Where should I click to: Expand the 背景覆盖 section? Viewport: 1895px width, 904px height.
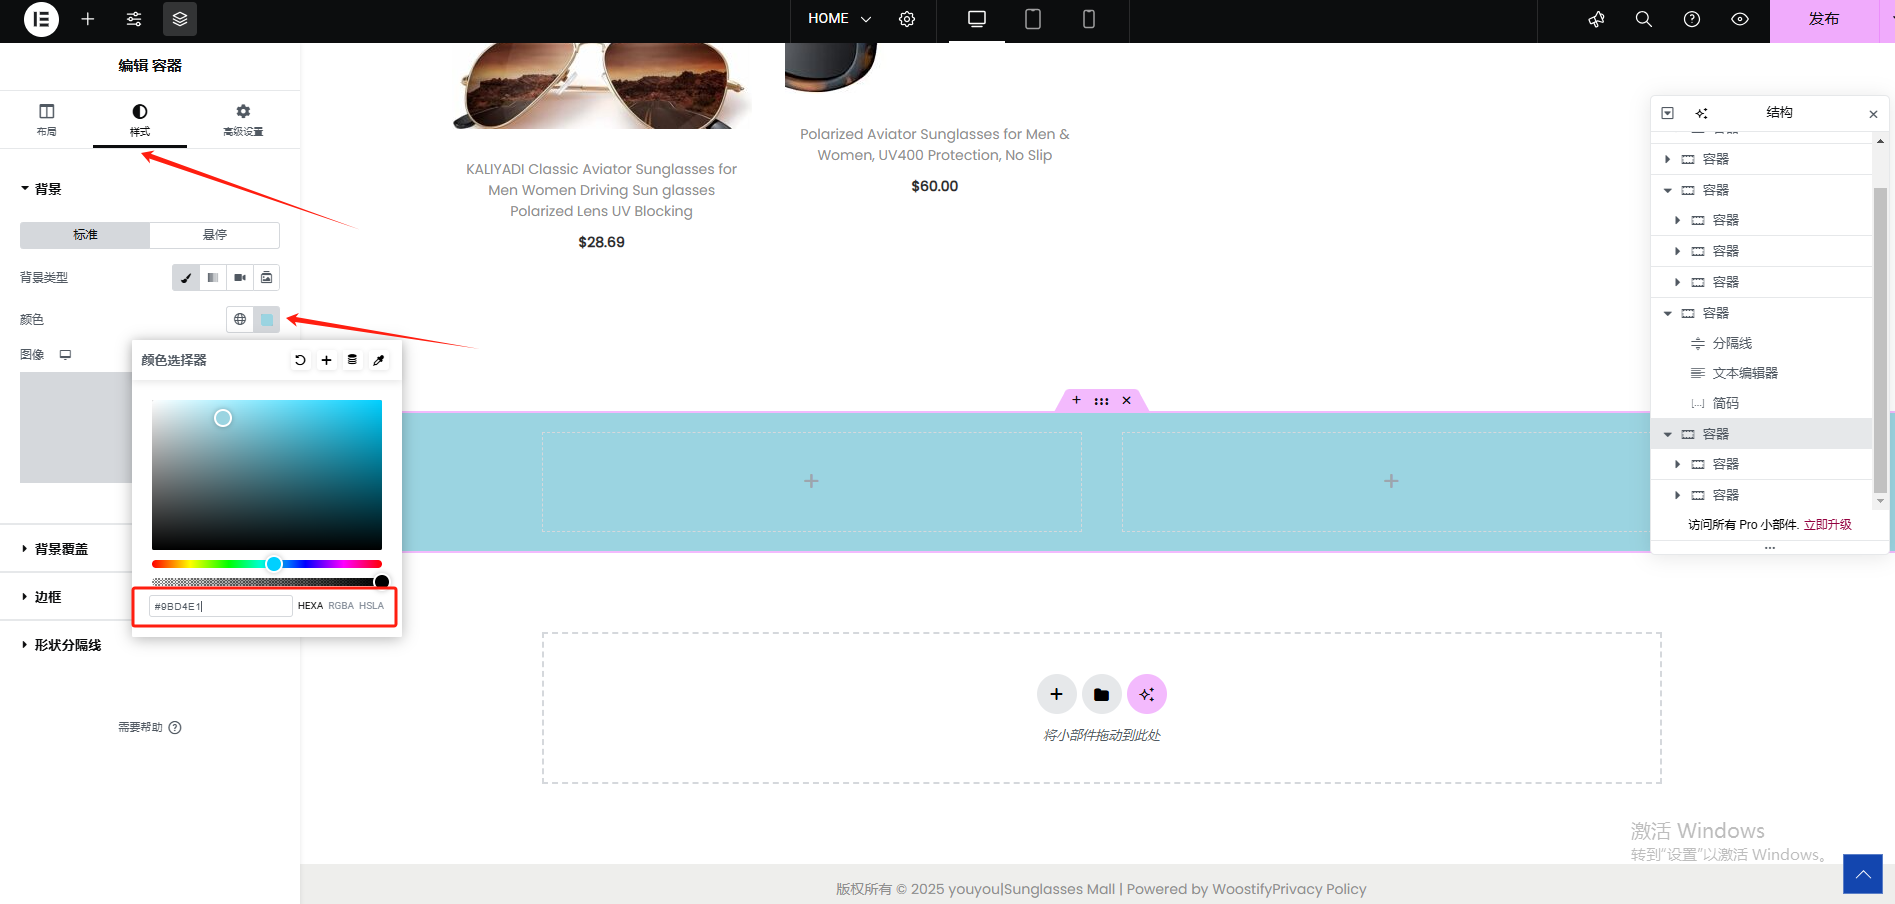pyautogui.click(x=61, y=549)
